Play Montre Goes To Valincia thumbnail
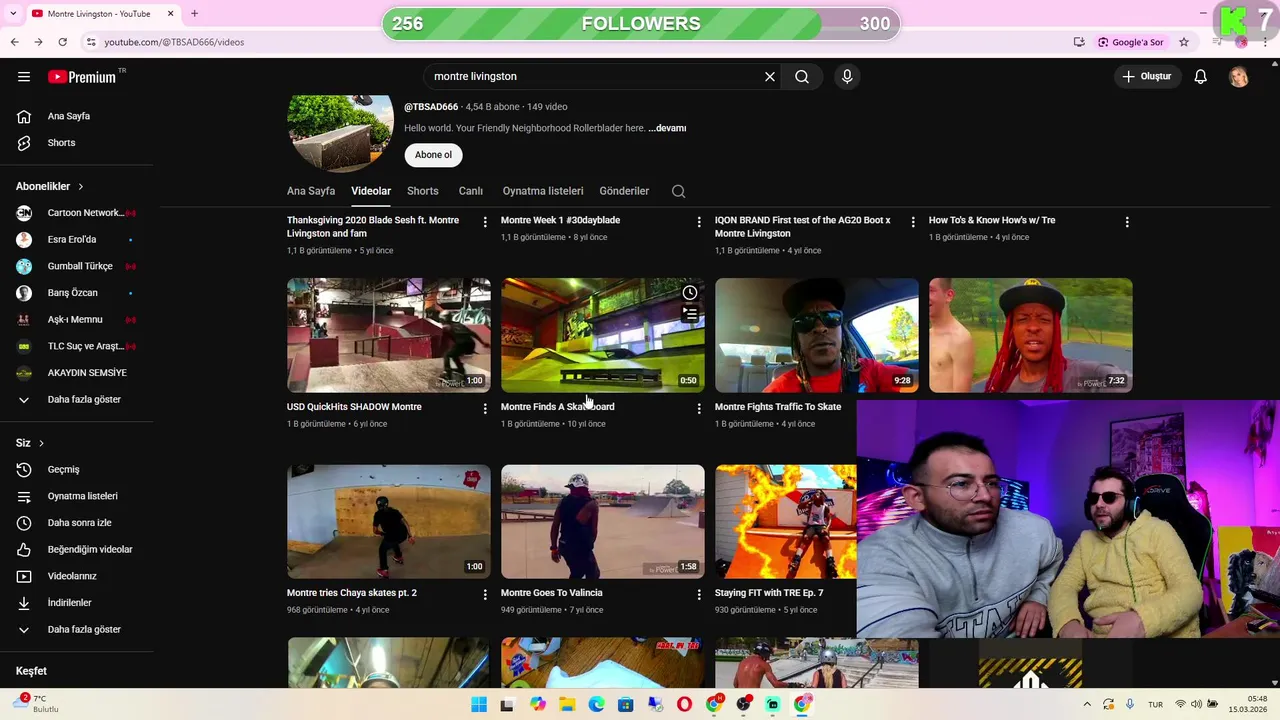Screen dimensions: 1280x720 coord(603,521)
